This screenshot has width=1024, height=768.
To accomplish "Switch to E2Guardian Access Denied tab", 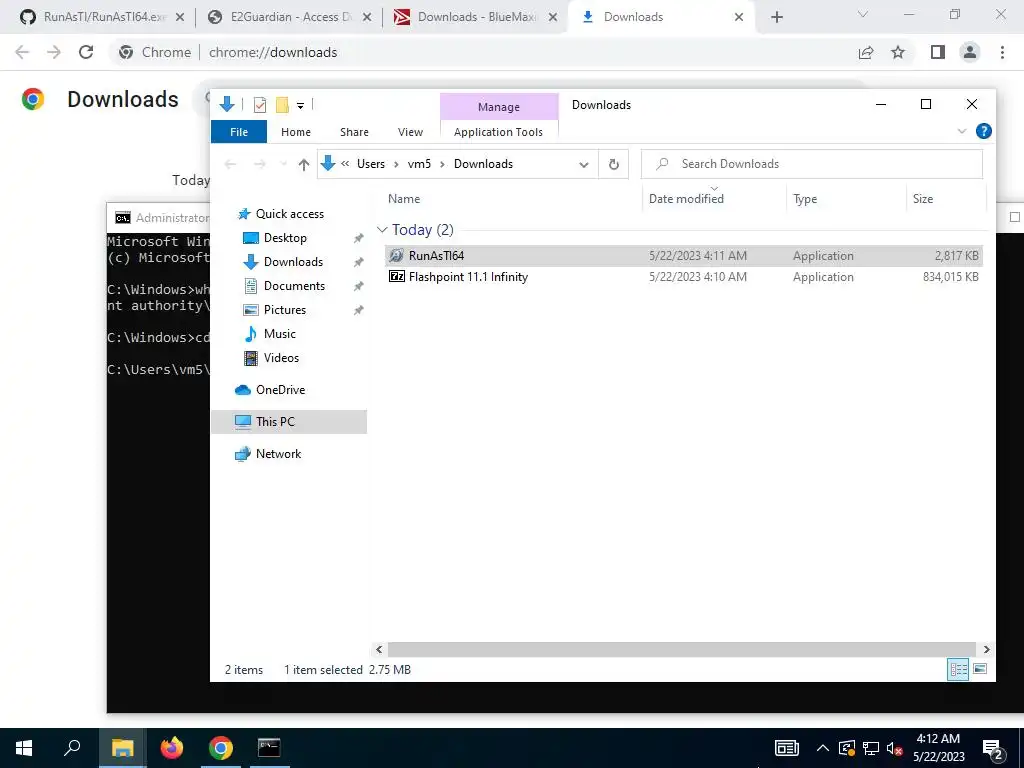I will [289, 17].
